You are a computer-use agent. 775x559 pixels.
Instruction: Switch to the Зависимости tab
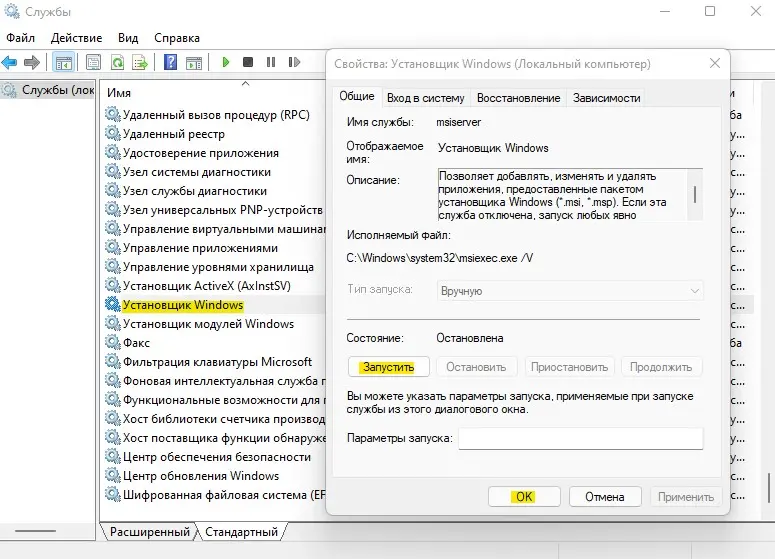[606, 98]
